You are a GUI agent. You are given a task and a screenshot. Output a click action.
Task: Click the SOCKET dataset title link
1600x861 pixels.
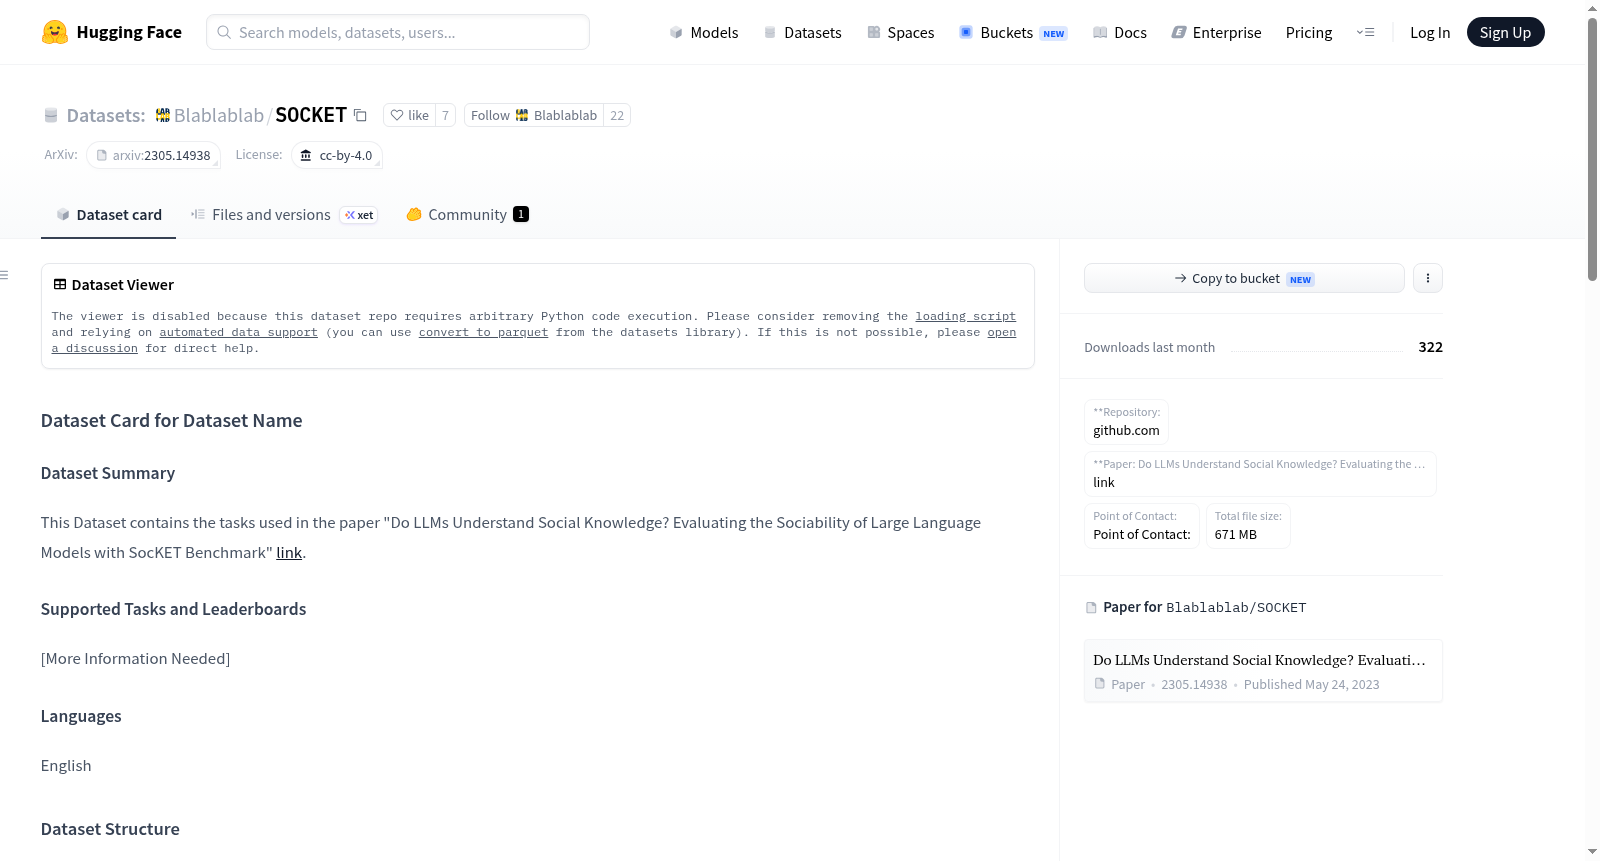coord(311,116)
